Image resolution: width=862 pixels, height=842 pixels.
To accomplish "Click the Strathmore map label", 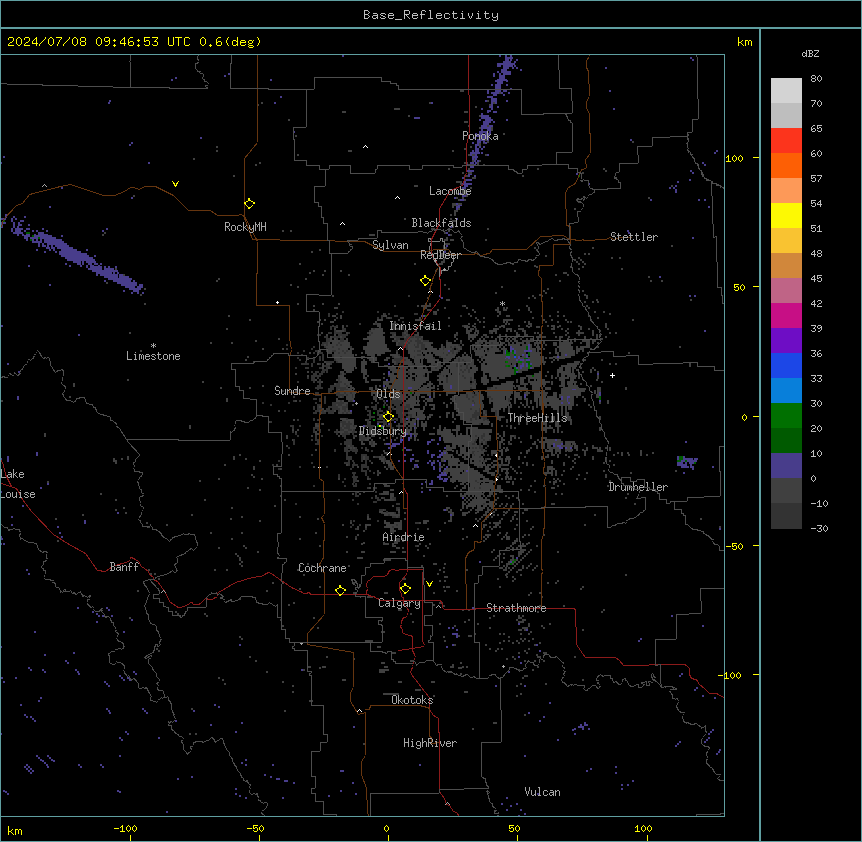I will pos(516,608).
